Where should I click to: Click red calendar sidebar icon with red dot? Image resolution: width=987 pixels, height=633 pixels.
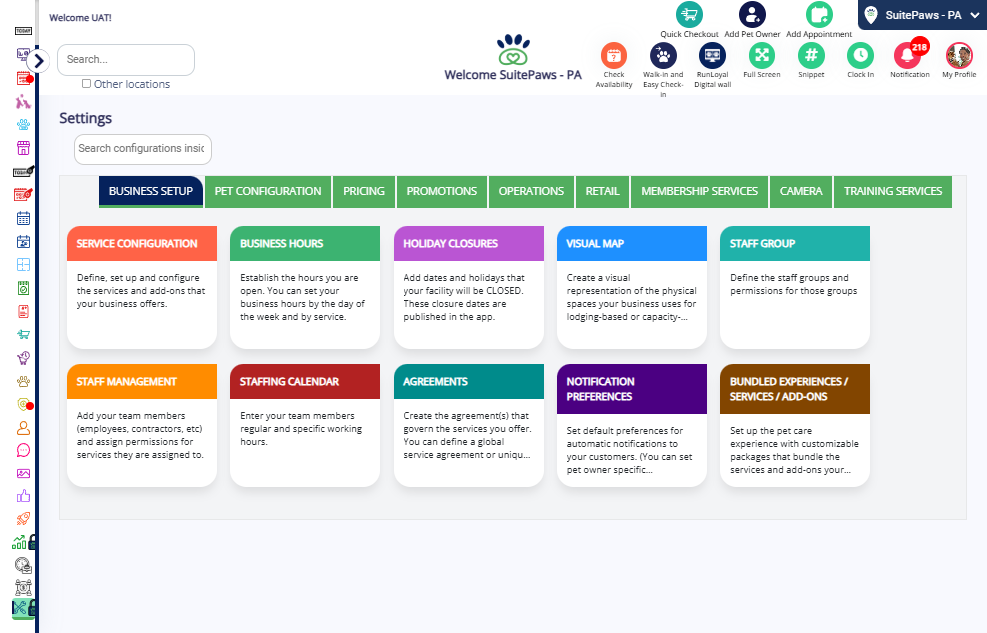(x=24, y=78)
